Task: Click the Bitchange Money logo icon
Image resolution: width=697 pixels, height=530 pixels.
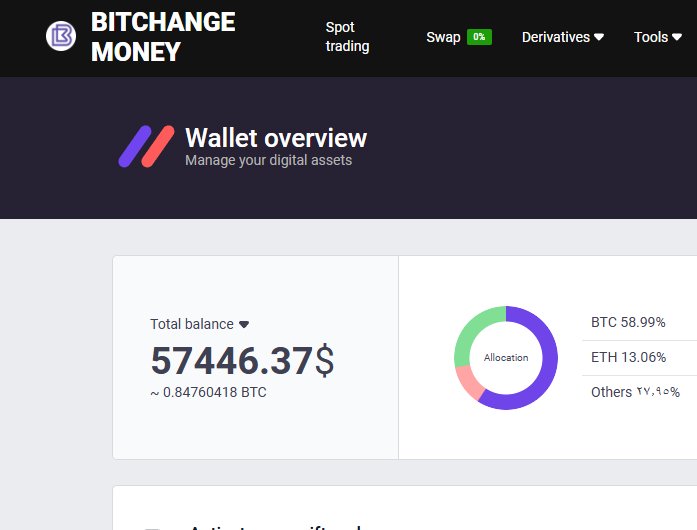Action: click(x=61, y=36)
